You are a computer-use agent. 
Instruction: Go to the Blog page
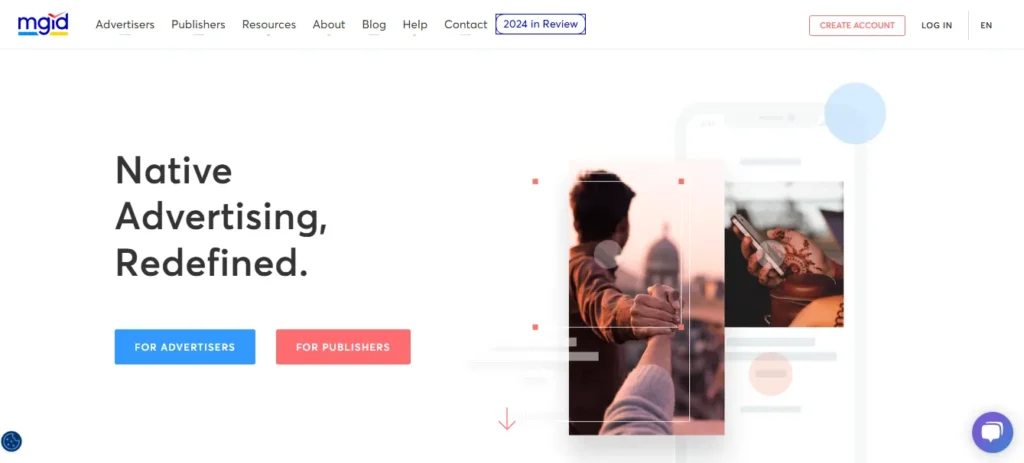click(374, 25)
